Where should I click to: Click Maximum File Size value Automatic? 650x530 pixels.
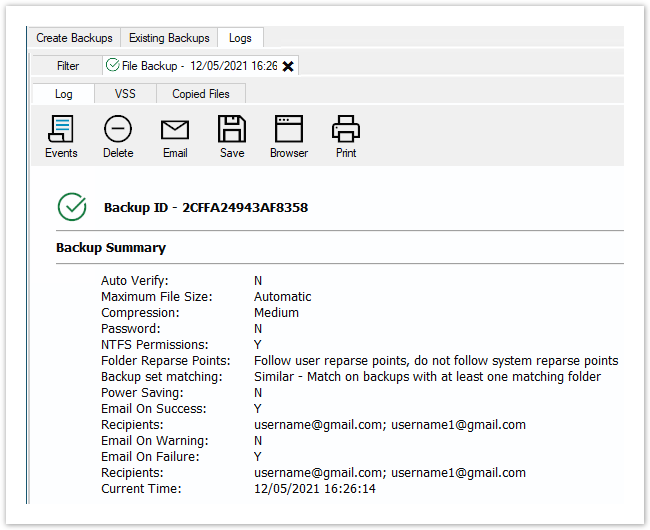click(x=282, y=297)
